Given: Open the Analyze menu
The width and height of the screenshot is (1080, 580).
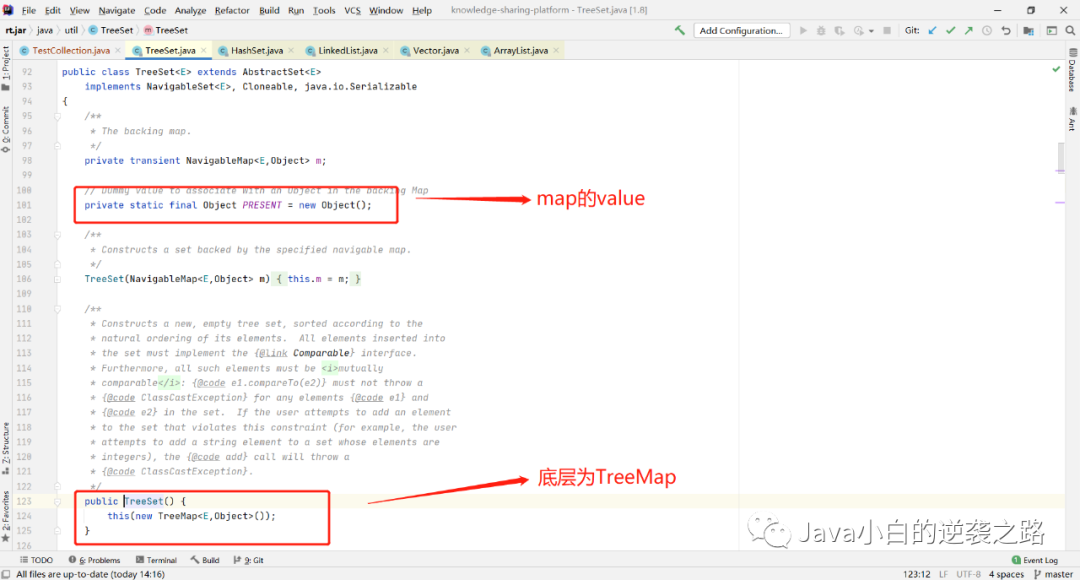Looking at the screenshot, I should [x=190, y=10].
